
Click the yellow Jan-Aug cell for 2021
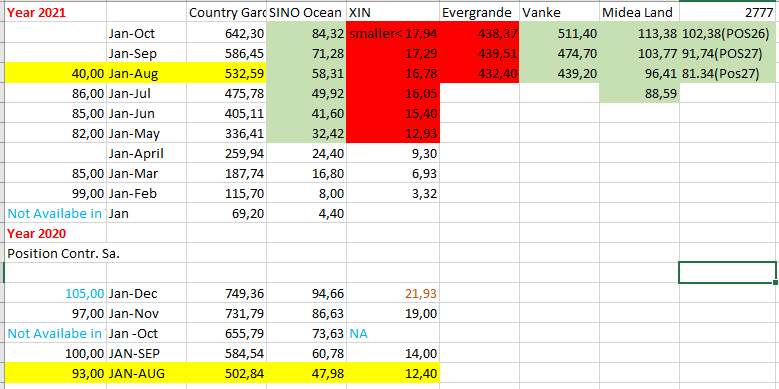point(147,74)
